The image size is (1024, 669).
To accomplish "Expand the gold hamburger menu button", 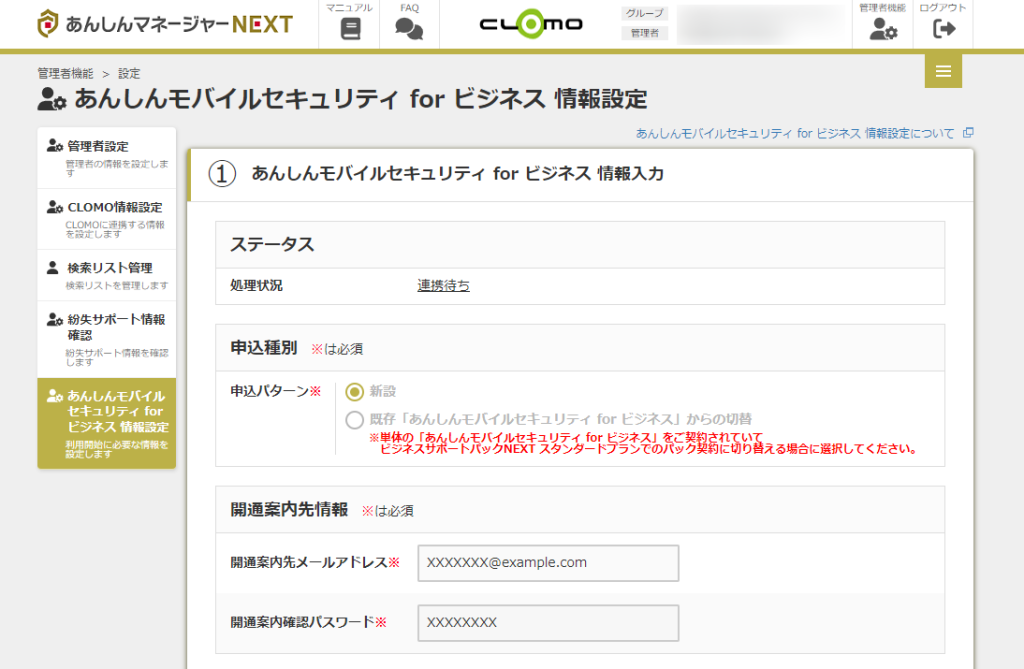I will coord(943,70).
